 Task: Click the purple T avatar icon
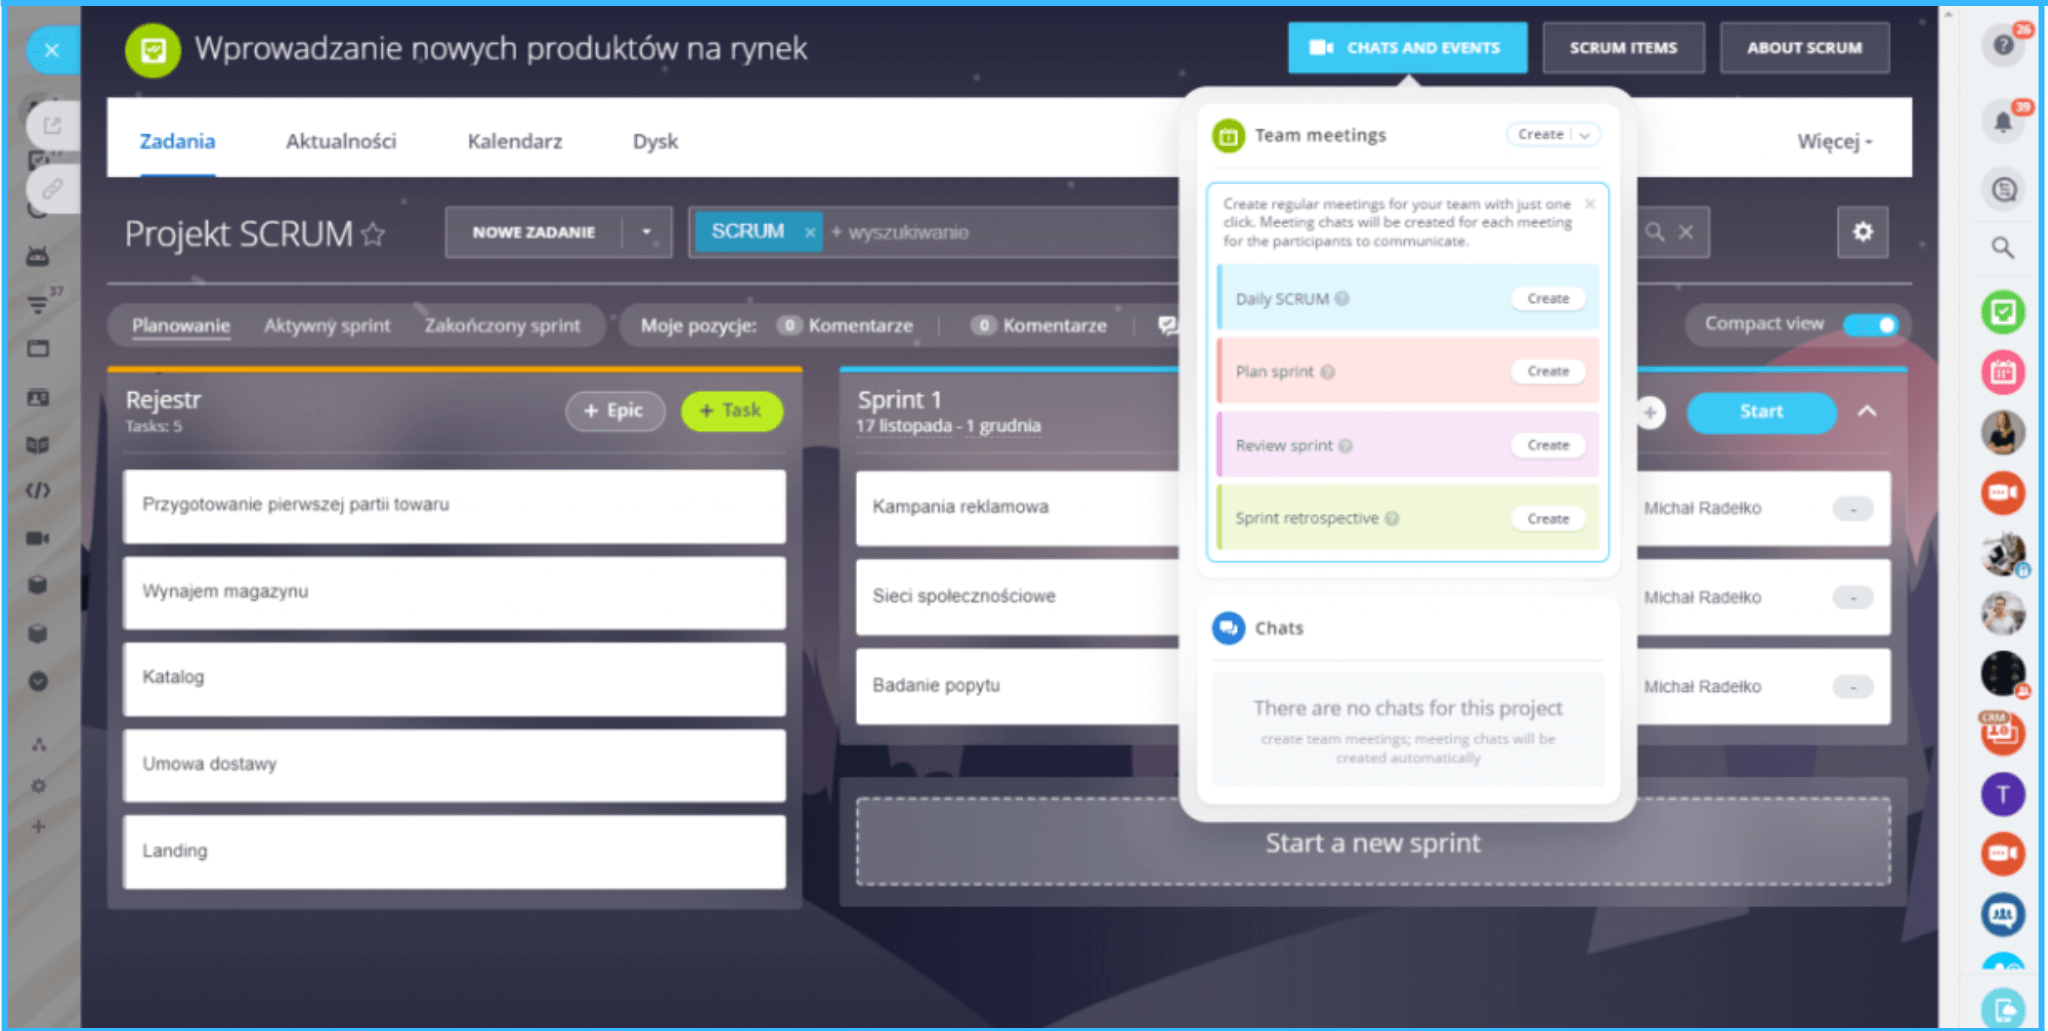click(x=2002, y=794)
